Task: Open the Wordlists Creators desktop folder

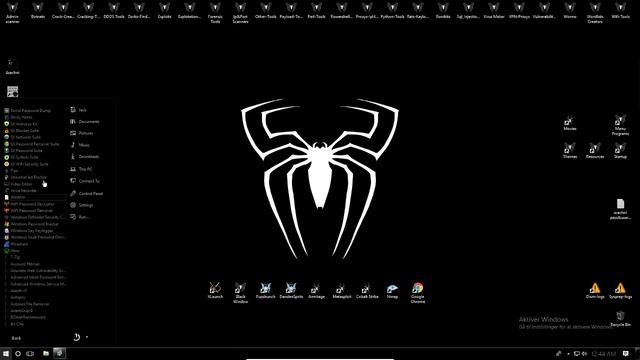Action: coord(595,13)
